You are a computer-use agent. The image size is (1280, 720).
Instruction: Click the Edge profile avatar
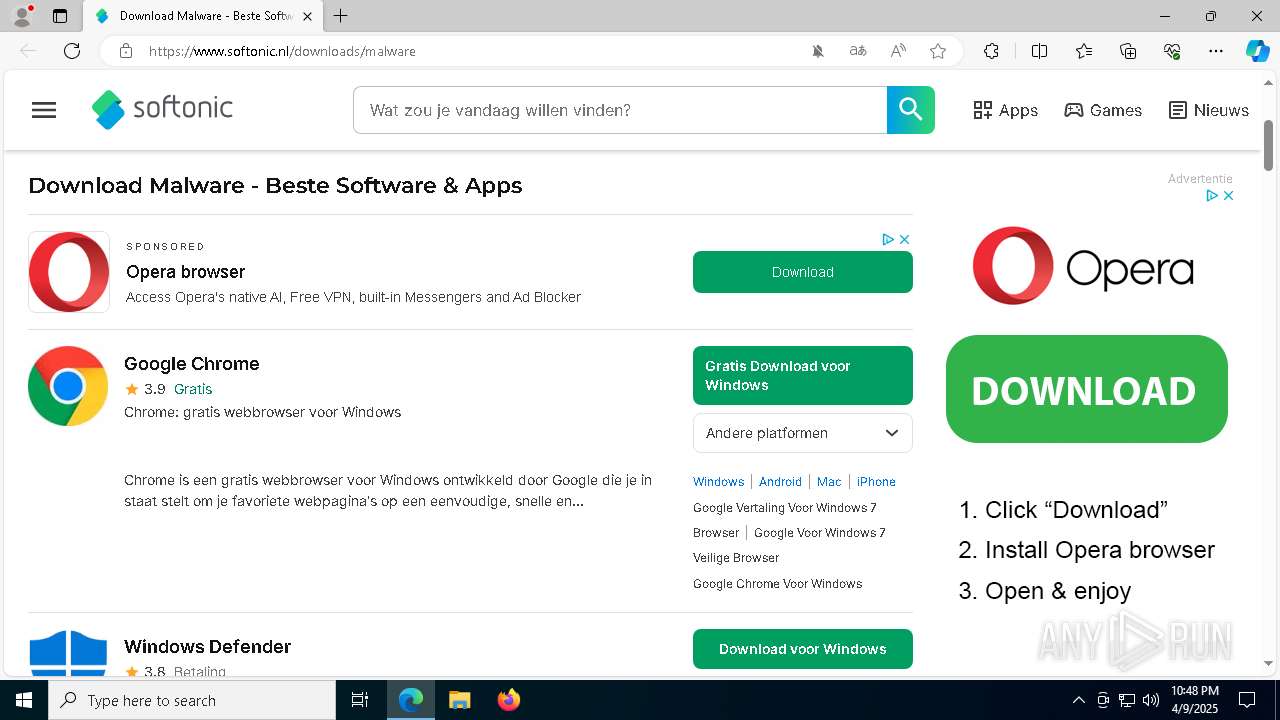click(22, 16)
